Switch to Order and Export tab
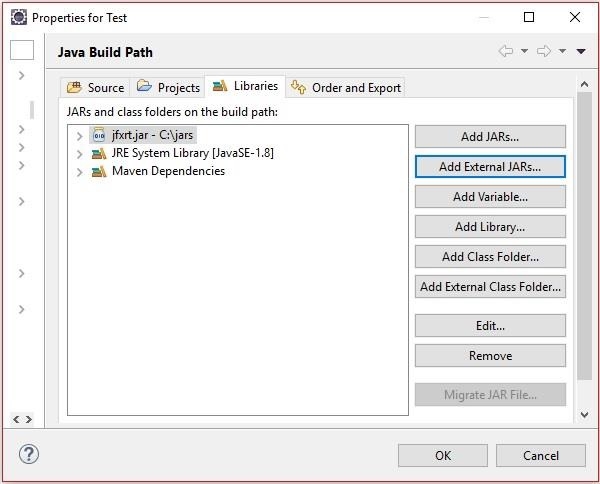Screen dimensions: 600x484 click(x=346, y=88)
